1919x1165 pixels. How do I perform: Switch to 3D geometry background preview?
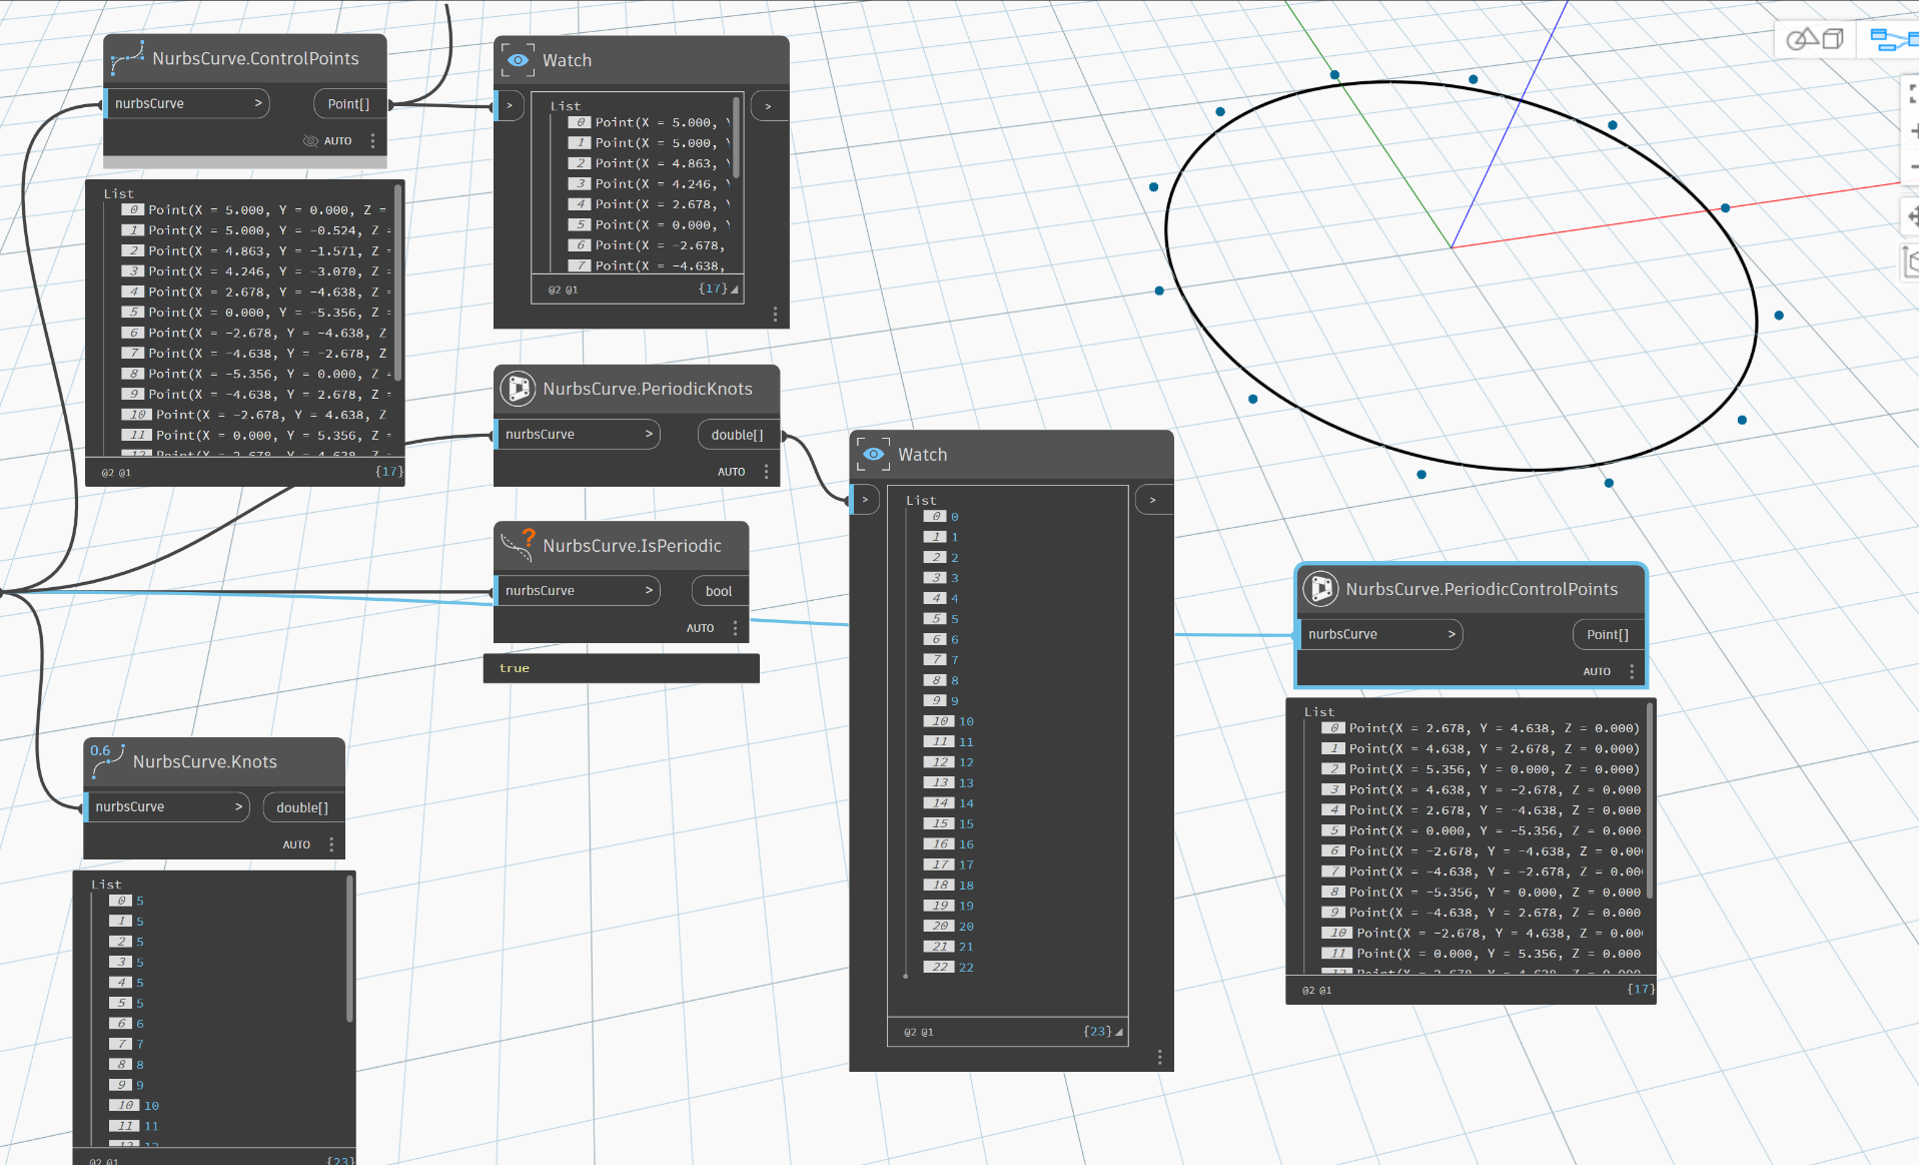point(1815,39)
